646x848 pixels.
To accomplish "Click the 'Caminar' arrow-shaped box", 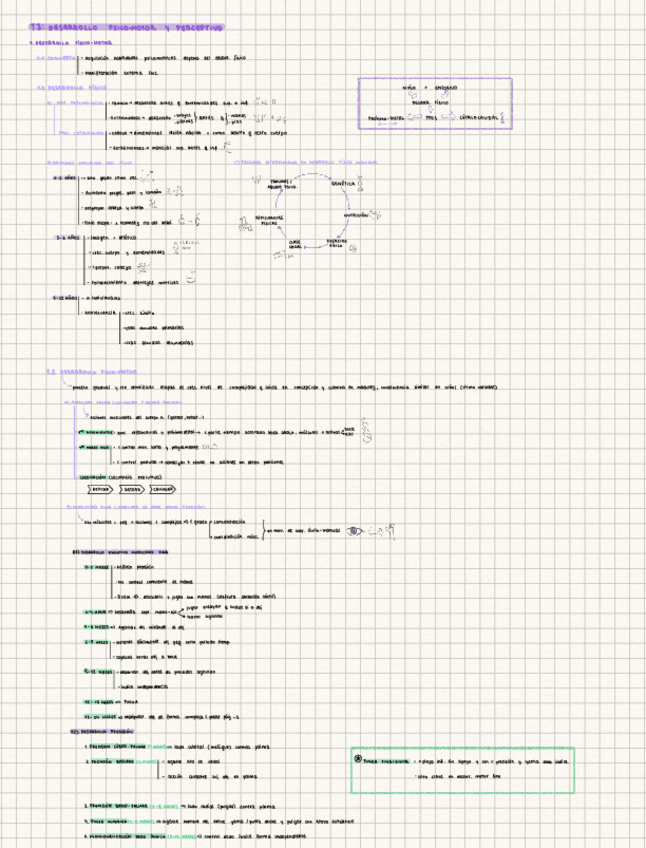I will (164, 489).
